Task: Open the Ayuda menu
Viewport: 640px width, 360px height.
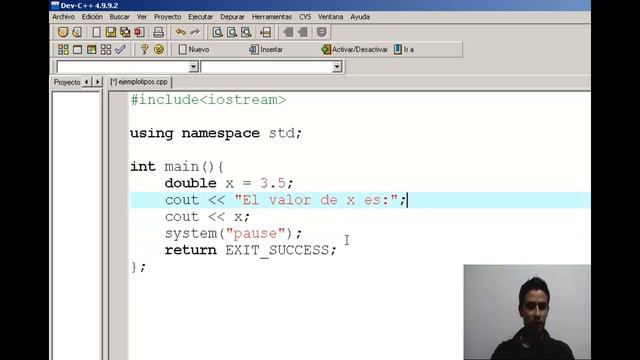Action: pos(360,17)
